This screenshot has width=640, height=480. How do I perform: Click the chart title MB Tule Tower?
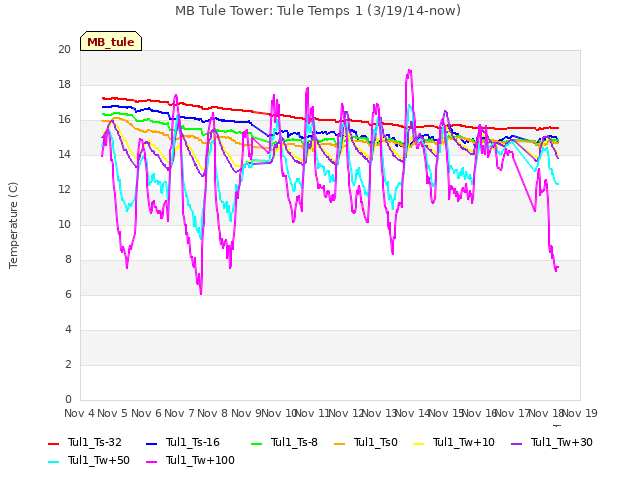[x=318, y=11]
